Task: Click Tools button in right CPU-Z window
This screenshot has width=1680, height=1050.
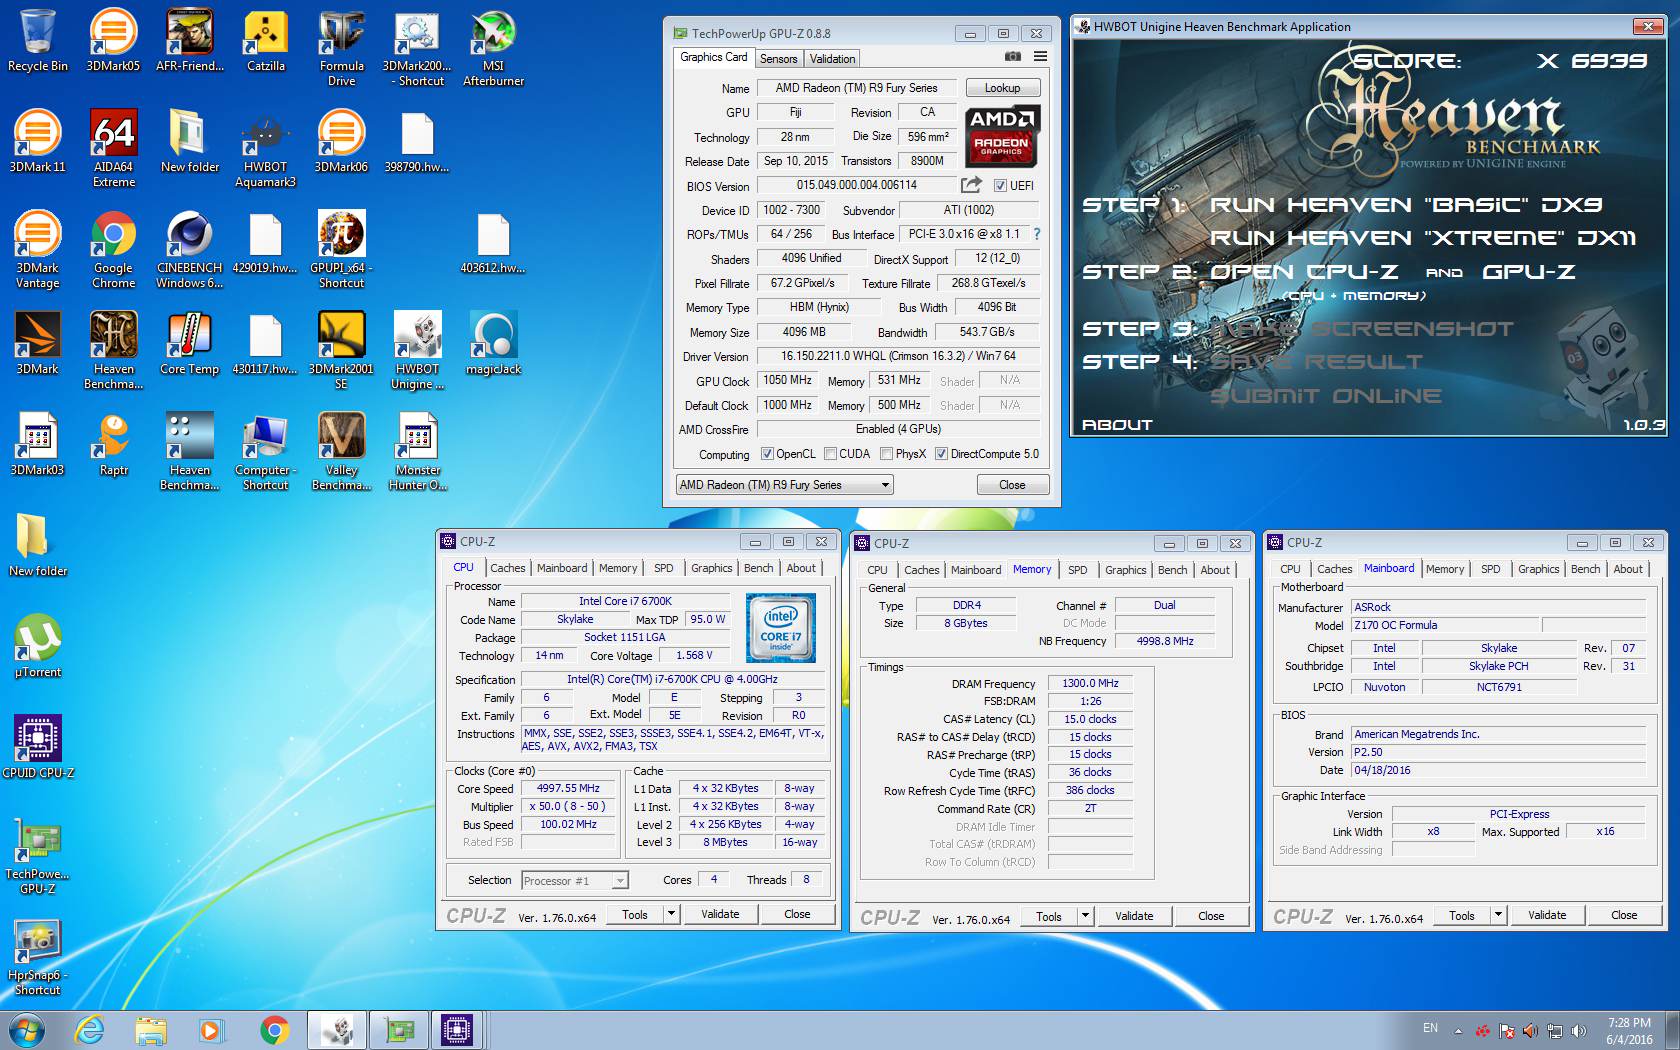Action: coord(1462,915)
